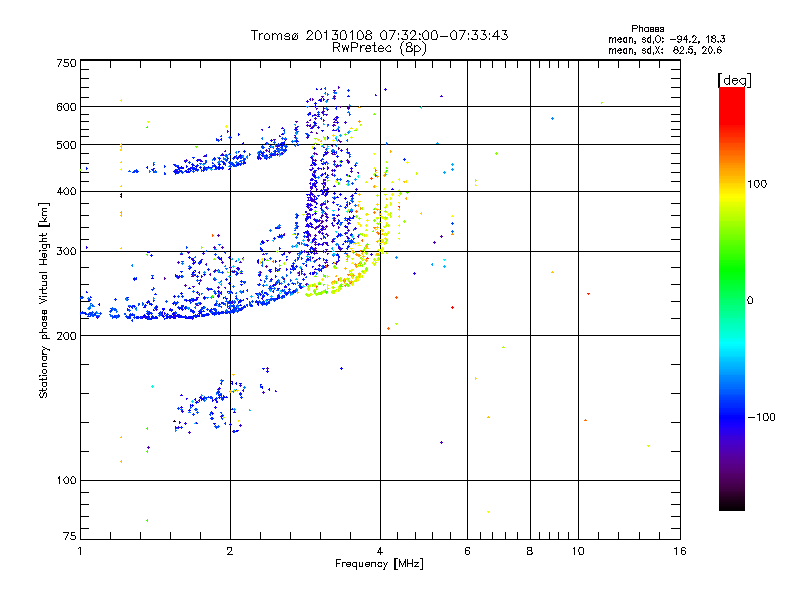The image size is (800, 600).
Task: Click the title "Tromsø 20130108 07:32:00-07:33:43"
Action: coord(379,35)
